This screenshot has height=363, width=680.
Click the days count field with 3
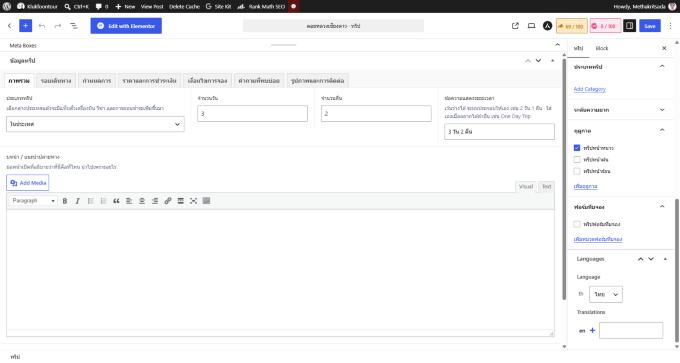(252, 114)
